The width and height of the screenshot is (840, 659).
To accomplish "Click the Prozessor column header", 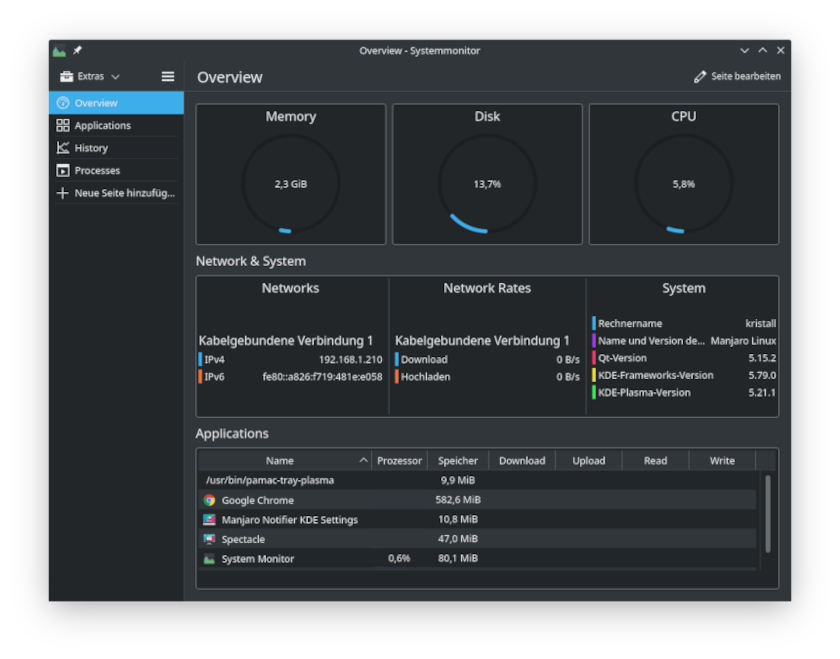I will pos(399,461).
